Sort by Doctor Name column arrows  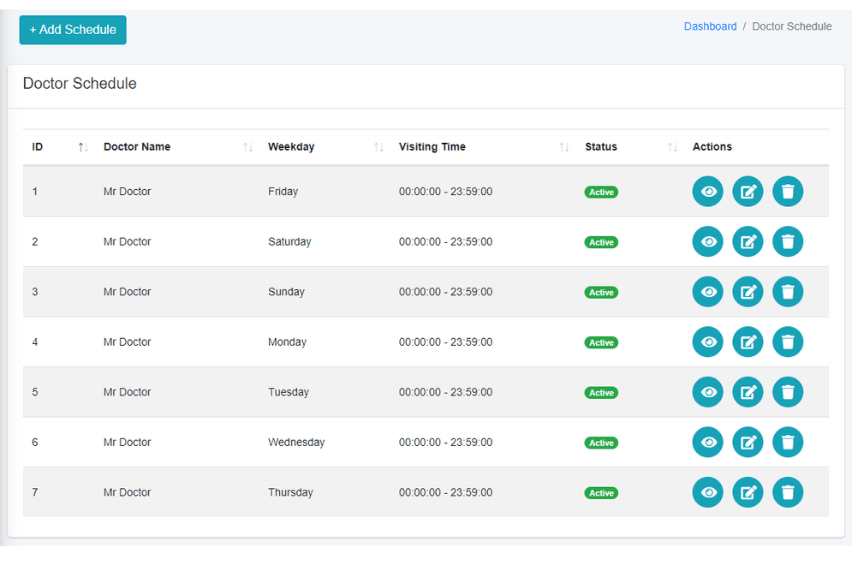tap(247, 147)
